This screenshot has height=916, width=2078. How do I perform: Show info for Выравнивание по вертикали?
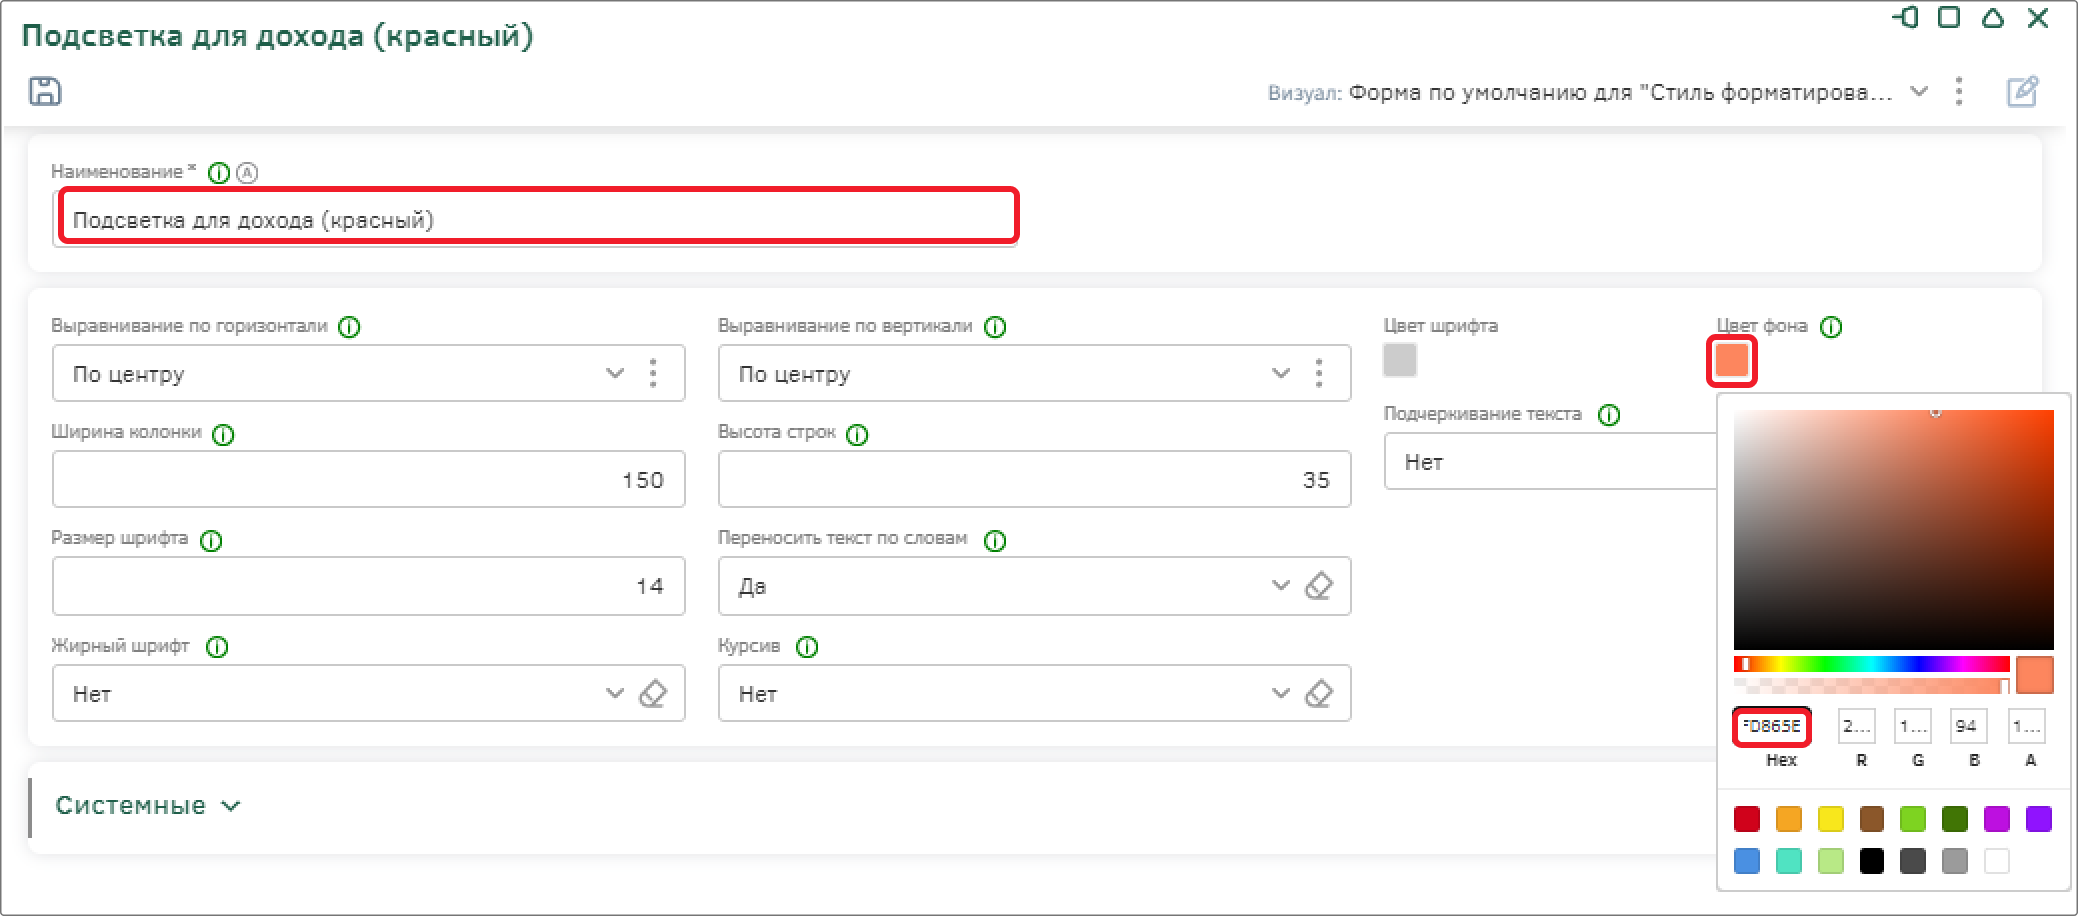point(995,327)
